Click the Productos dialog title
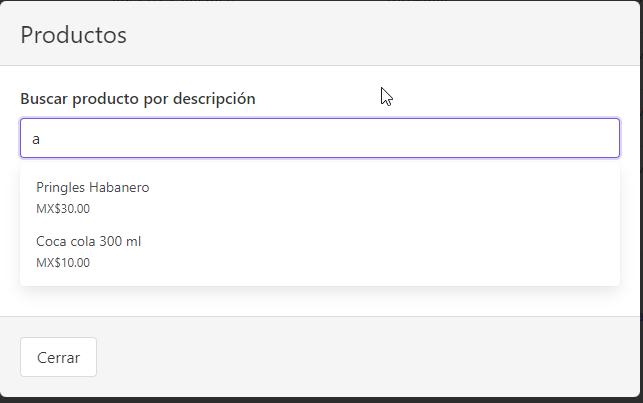643x403 pixels. [x=73, y=35]
